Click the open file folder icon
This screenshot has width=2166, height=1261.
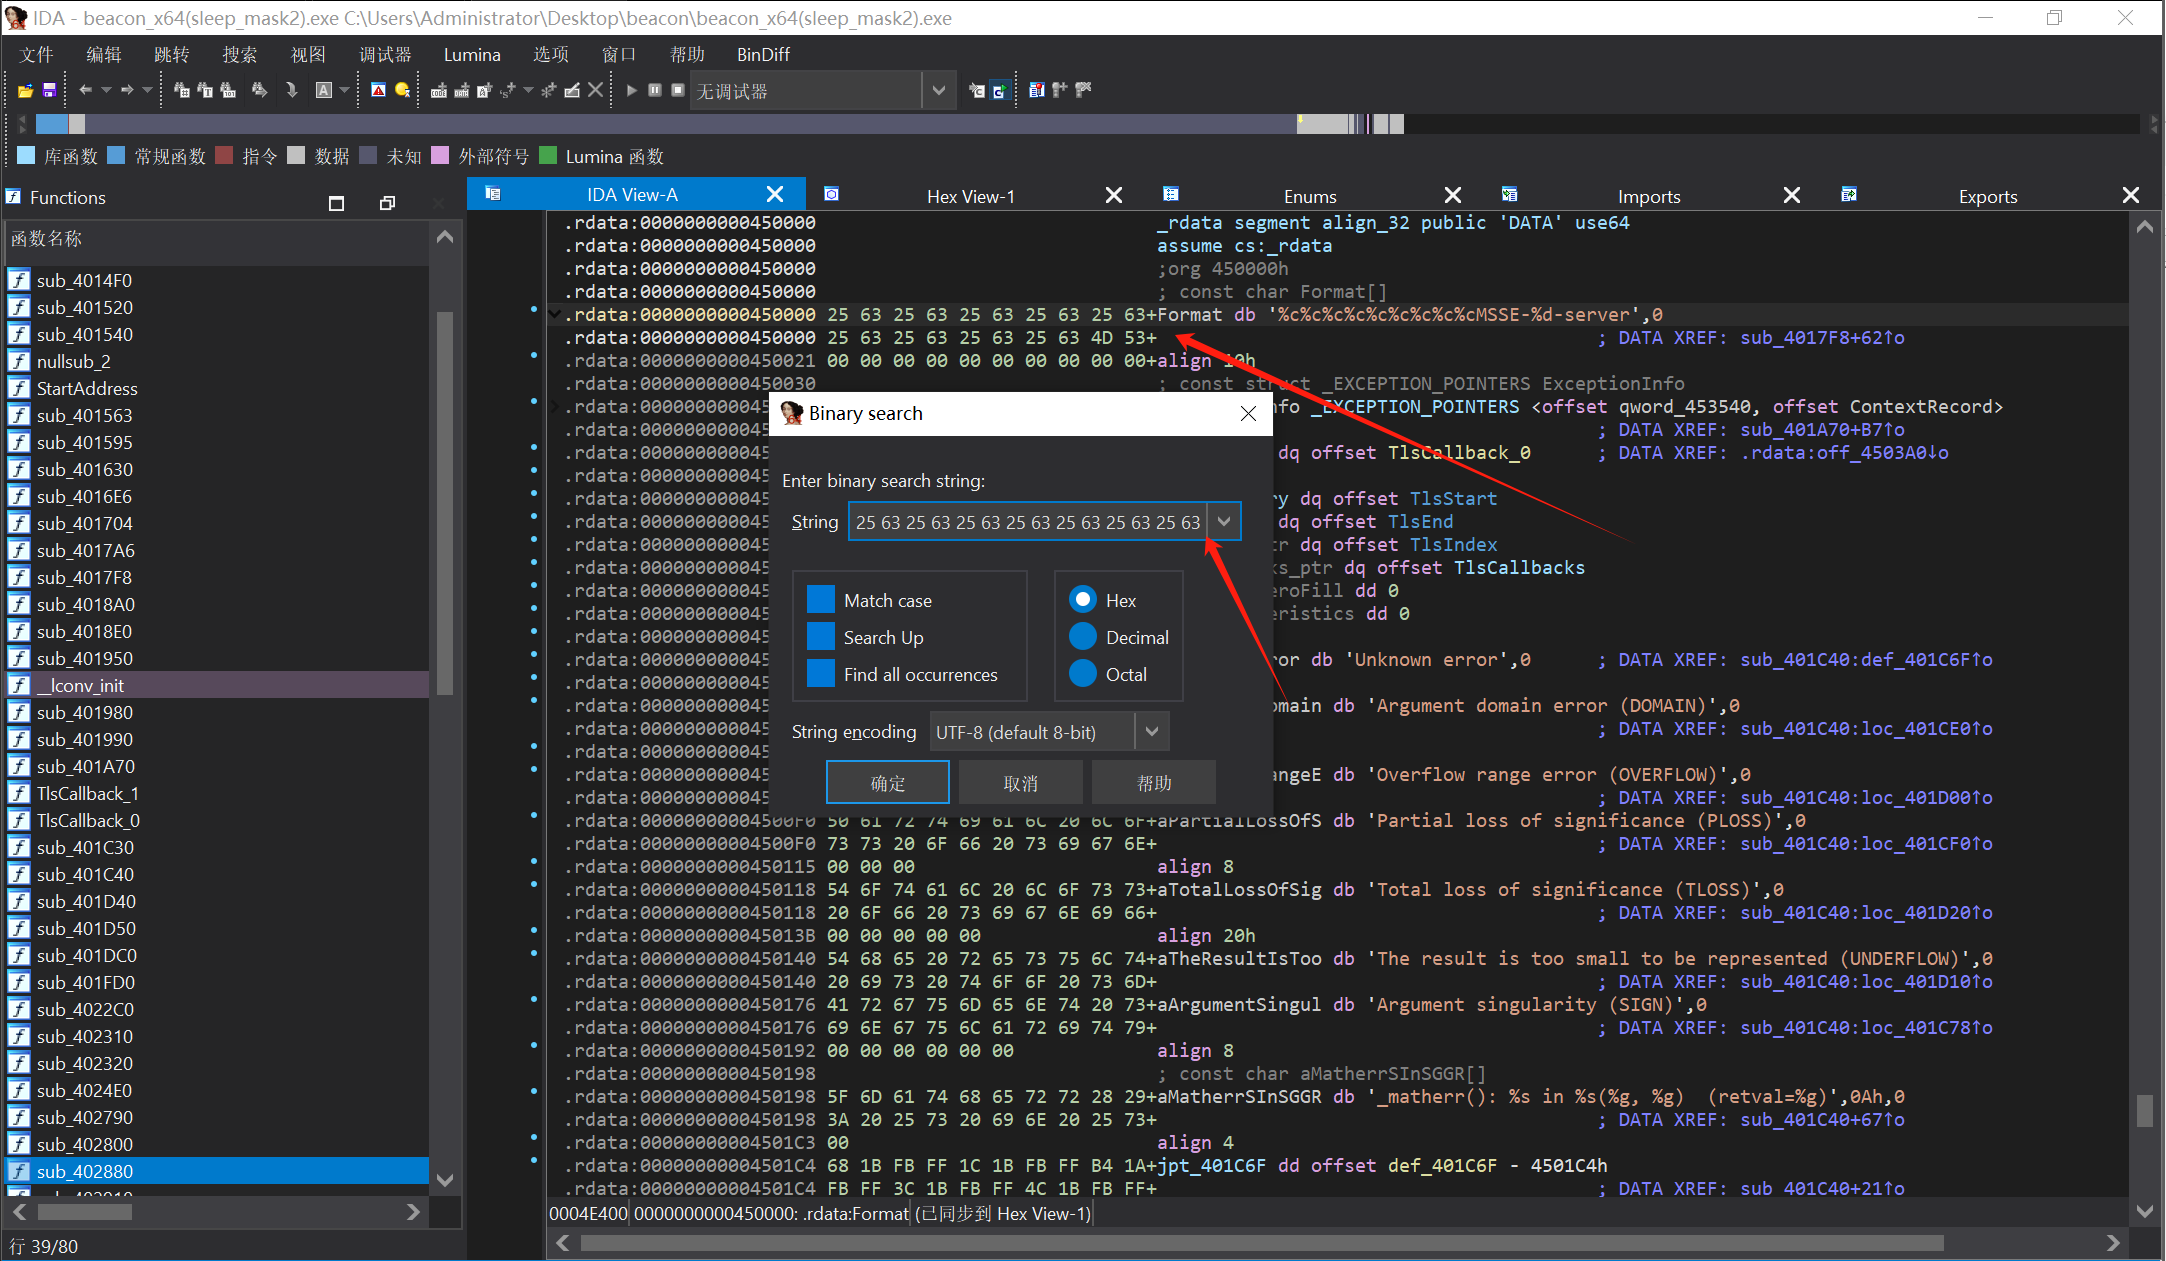coord(25,91)
